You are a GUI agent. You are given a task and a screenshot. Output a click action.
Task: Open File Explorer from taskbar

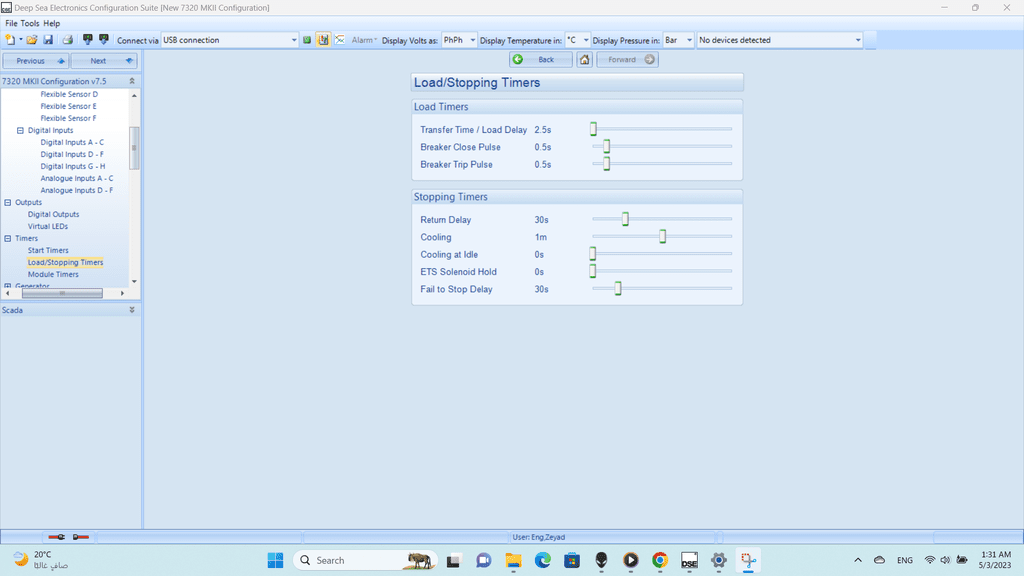(513, 560)
